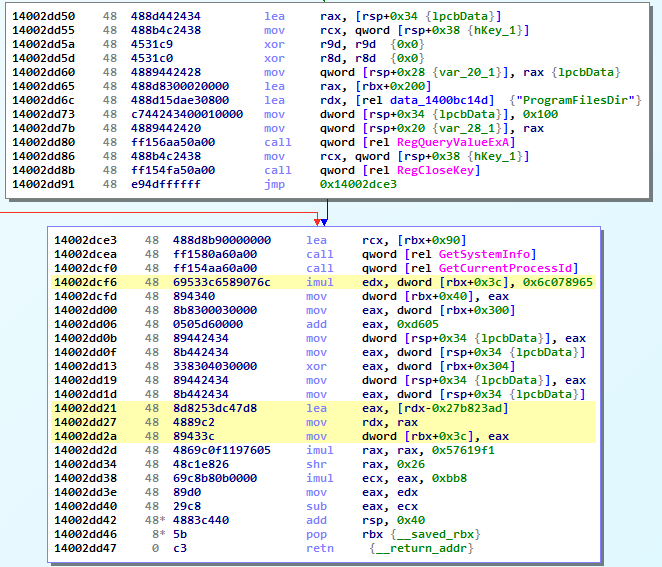Click address 14002dd2a mov line
662x567 pixels.
click(86, 436)
